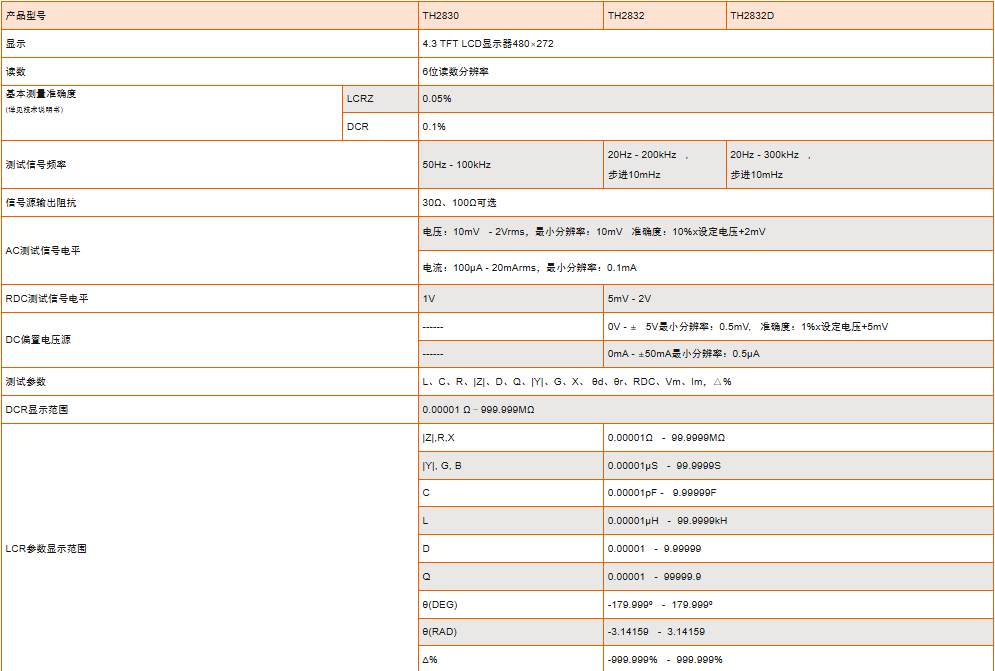Select the 20Hz - 200kHz frequency cell
Viewport: 995px width, 671px height.
[x=664, y=164]
